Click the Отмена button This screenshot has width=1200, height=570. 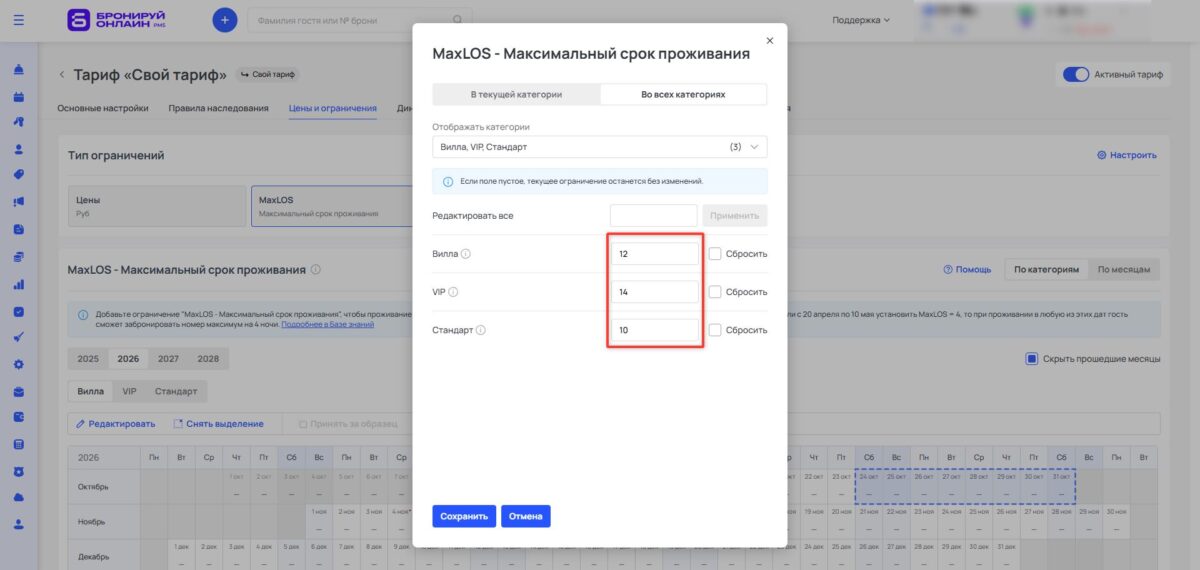(x=526, y=516)
